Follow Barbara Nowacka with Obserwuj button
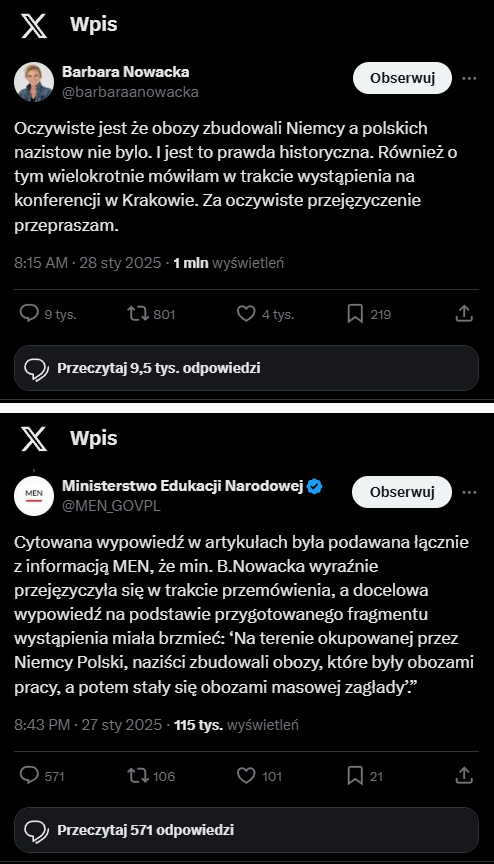The width and height of the screenshot is (494, 864). pos(402,78)
